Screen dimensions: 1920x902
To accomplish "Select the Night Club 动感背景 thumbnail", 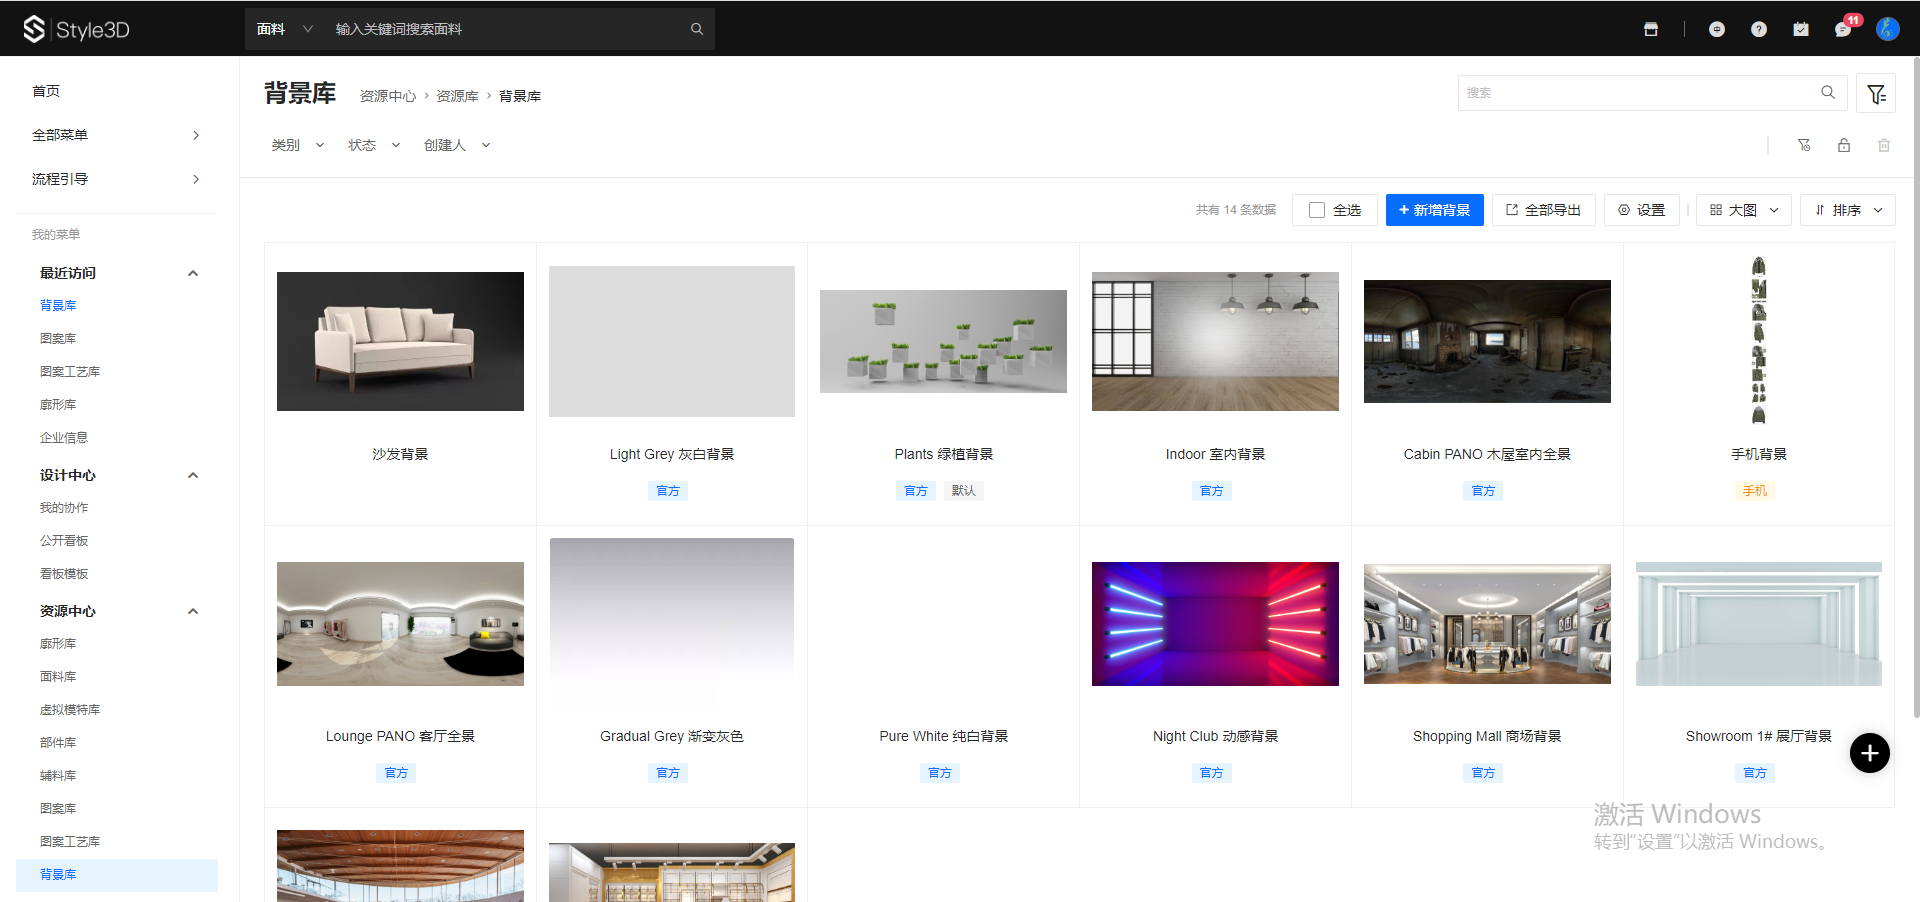I will 1215,624.
